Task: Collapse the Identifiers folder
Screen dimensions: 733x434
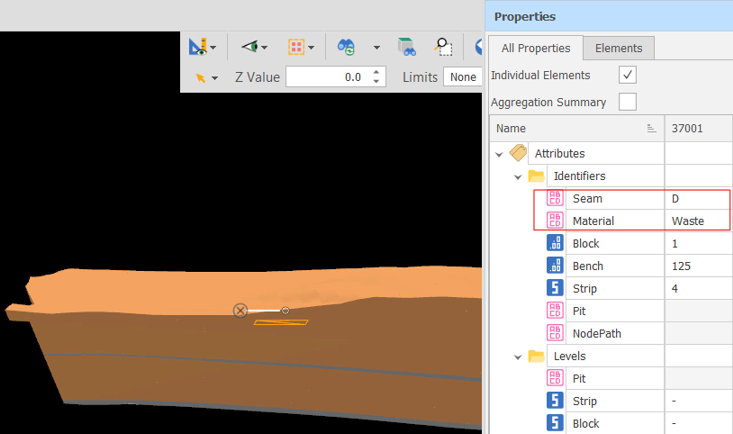Action: pos(518,177)
